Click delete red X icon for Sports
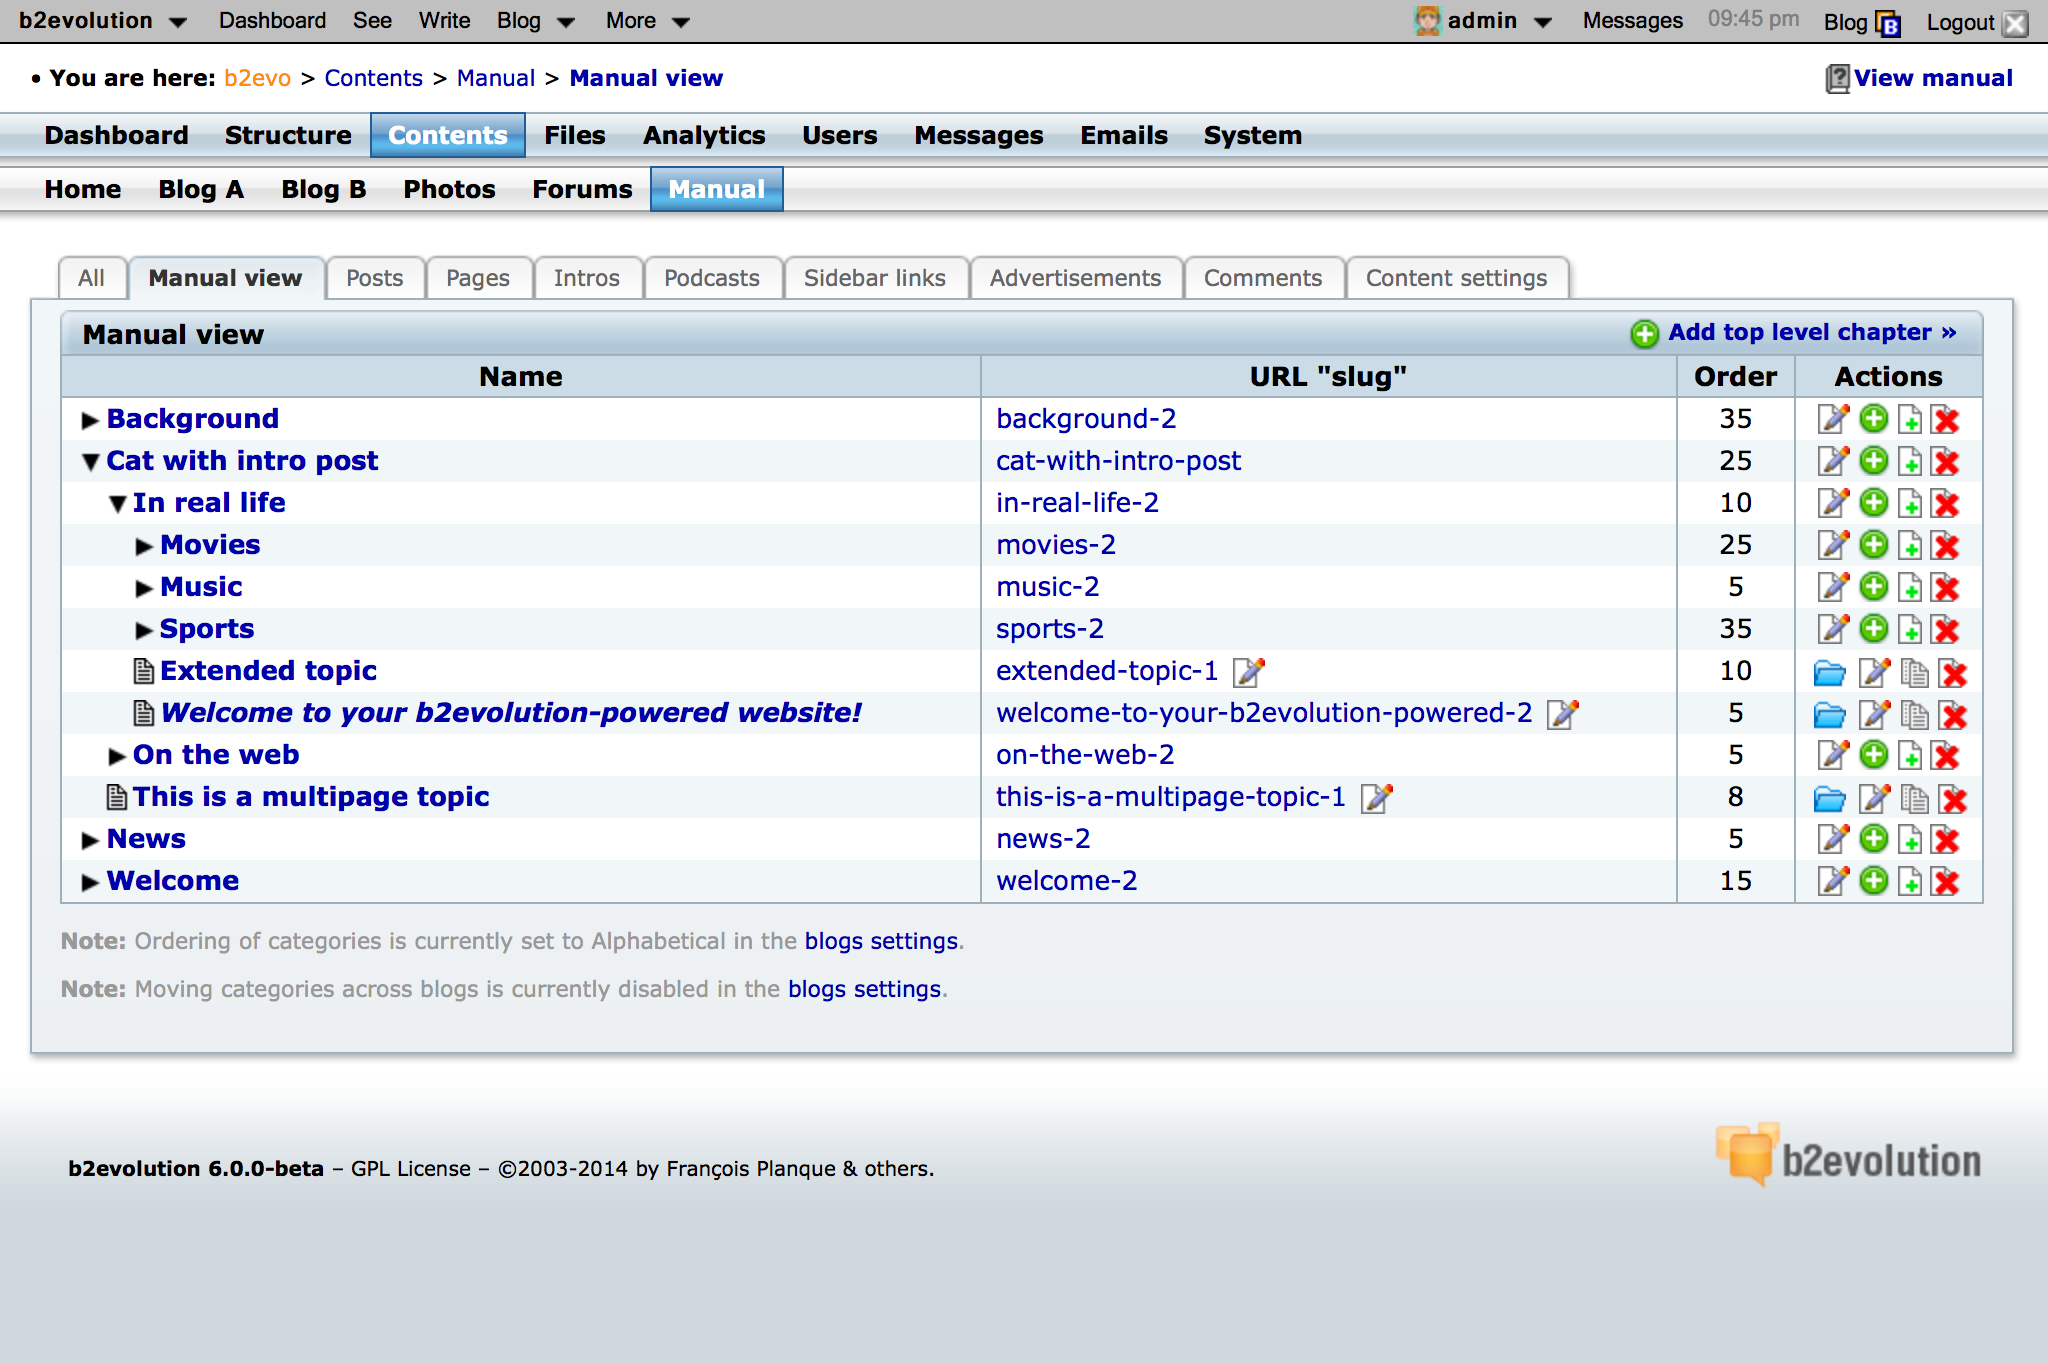 [x=1946, y=629]
